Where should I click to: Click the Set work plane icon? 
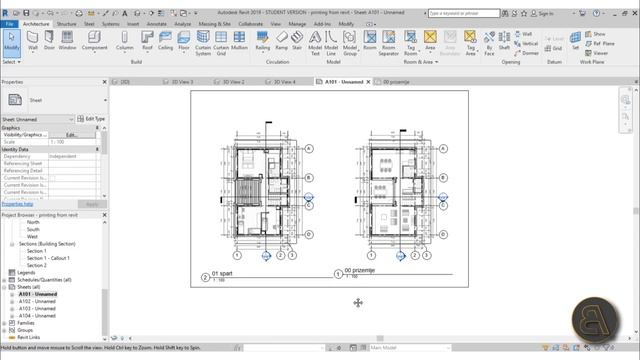[575, 41]
